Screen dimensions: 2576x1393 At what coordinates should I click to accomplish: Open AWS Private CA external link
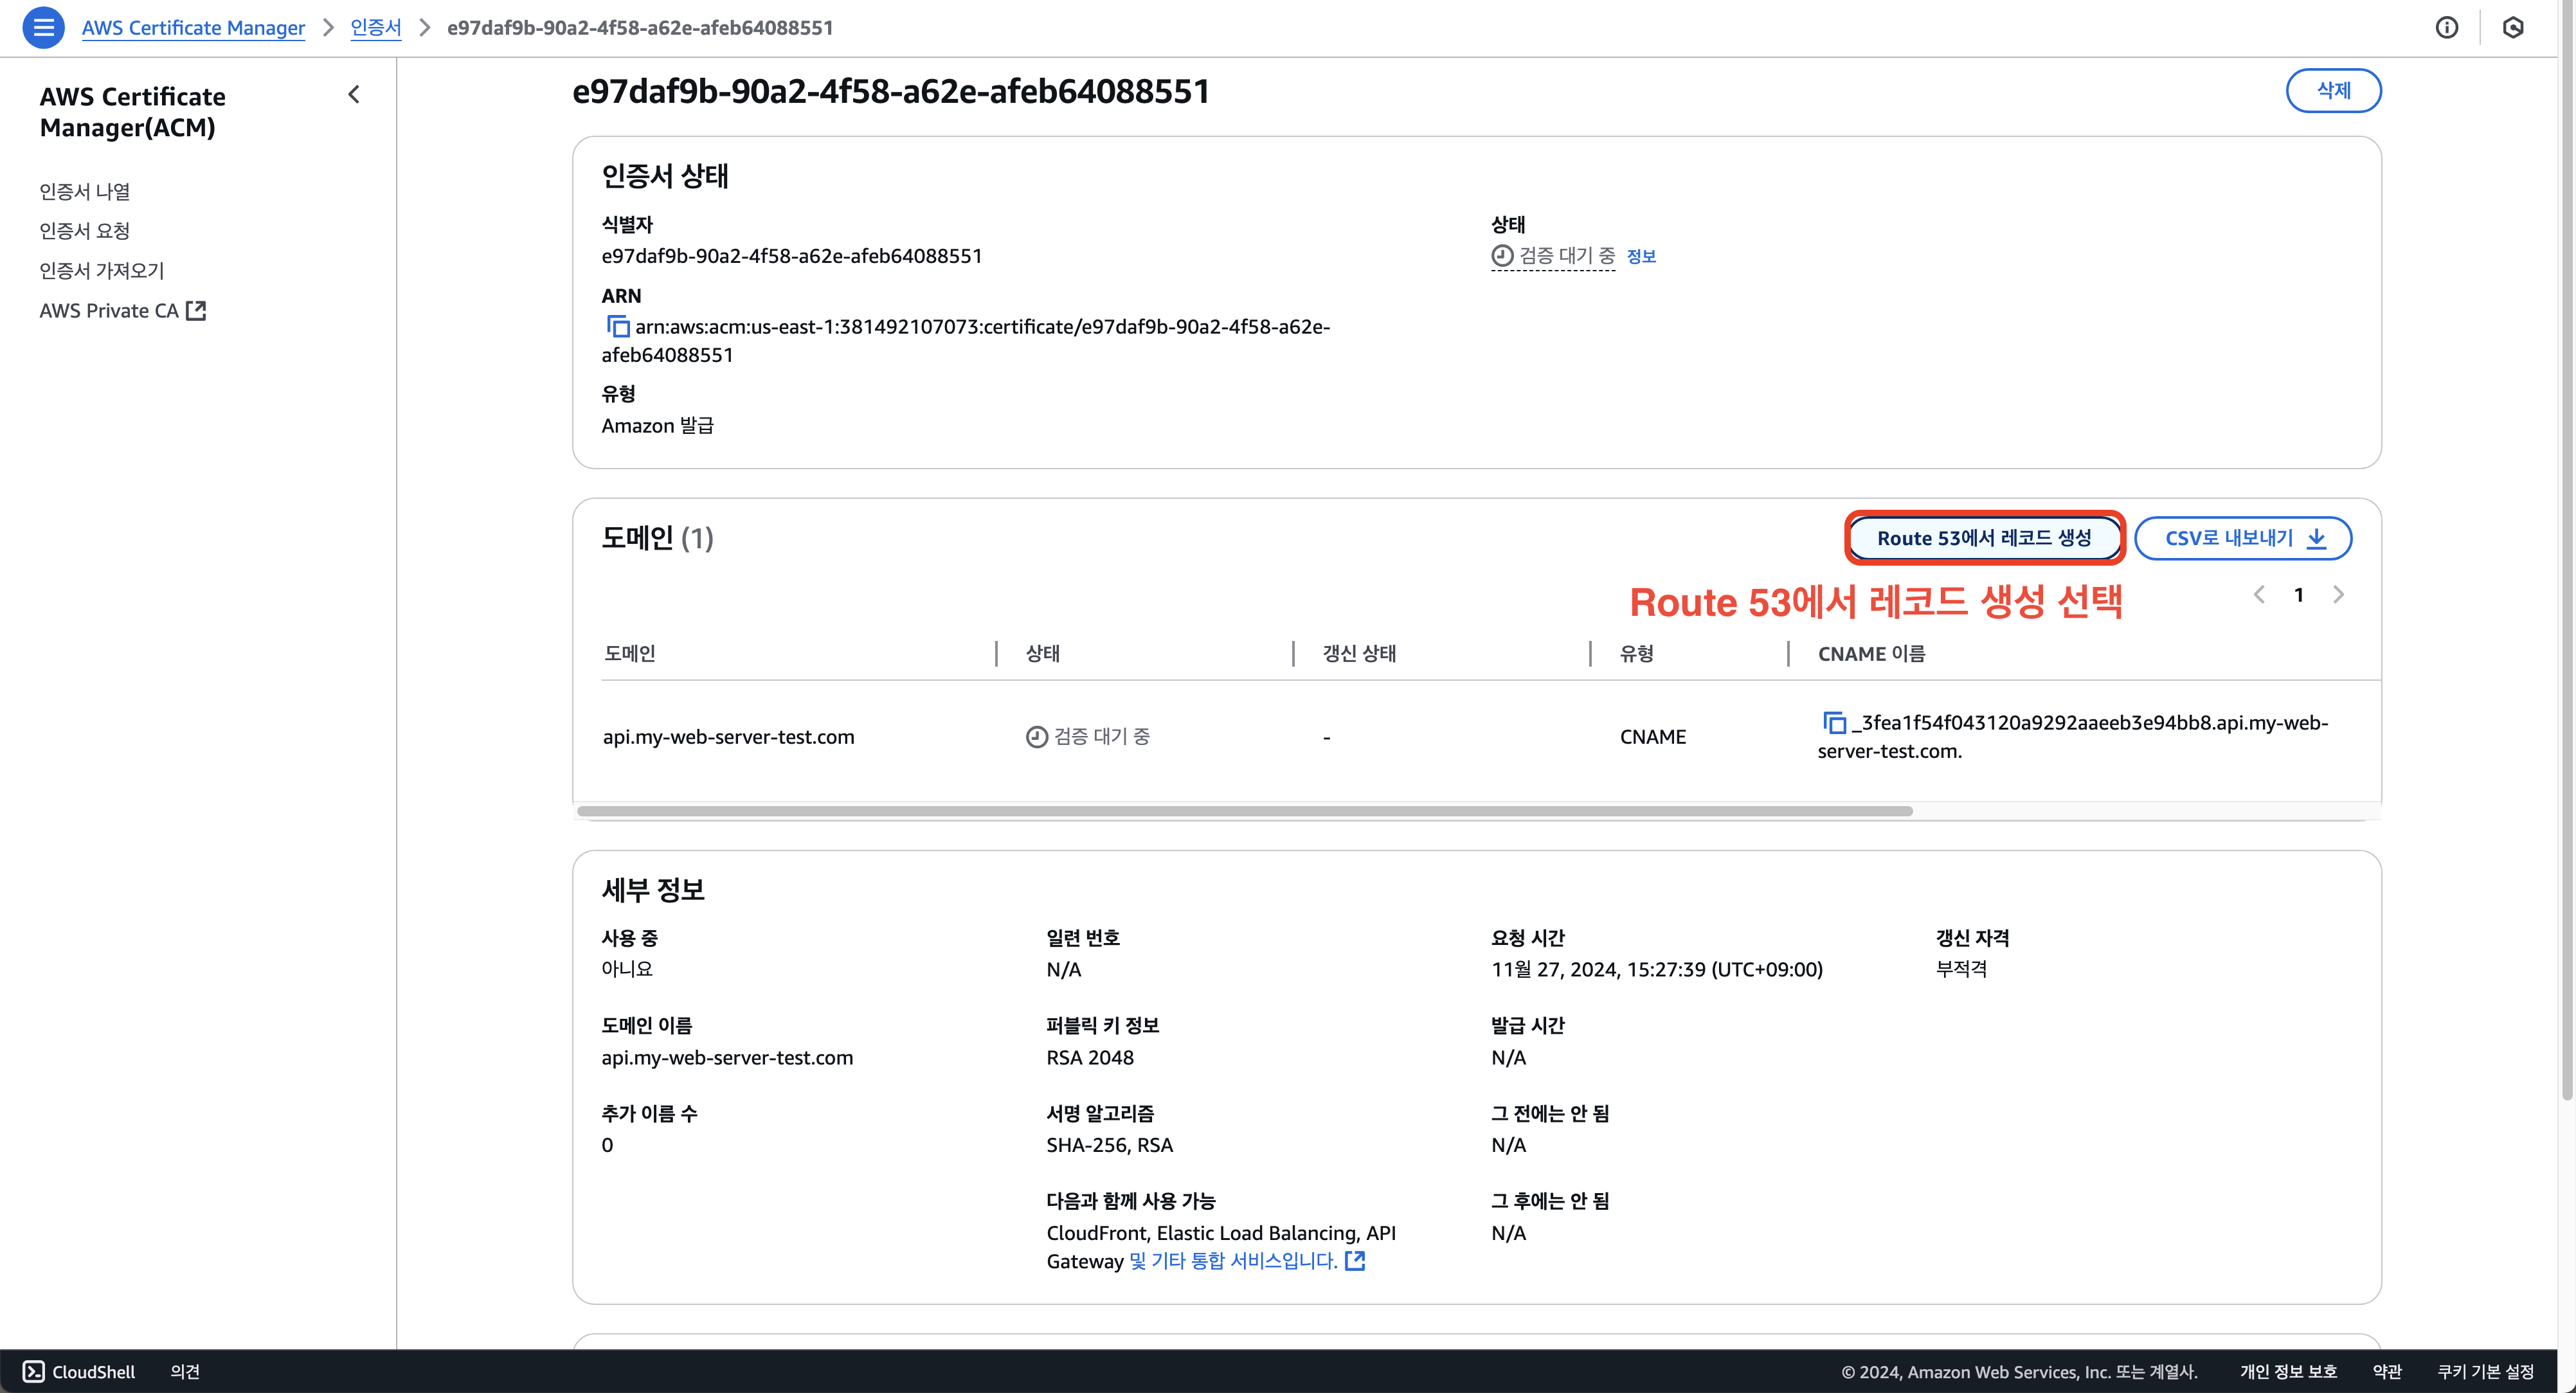pyautogui.click(x=122, y=311)
